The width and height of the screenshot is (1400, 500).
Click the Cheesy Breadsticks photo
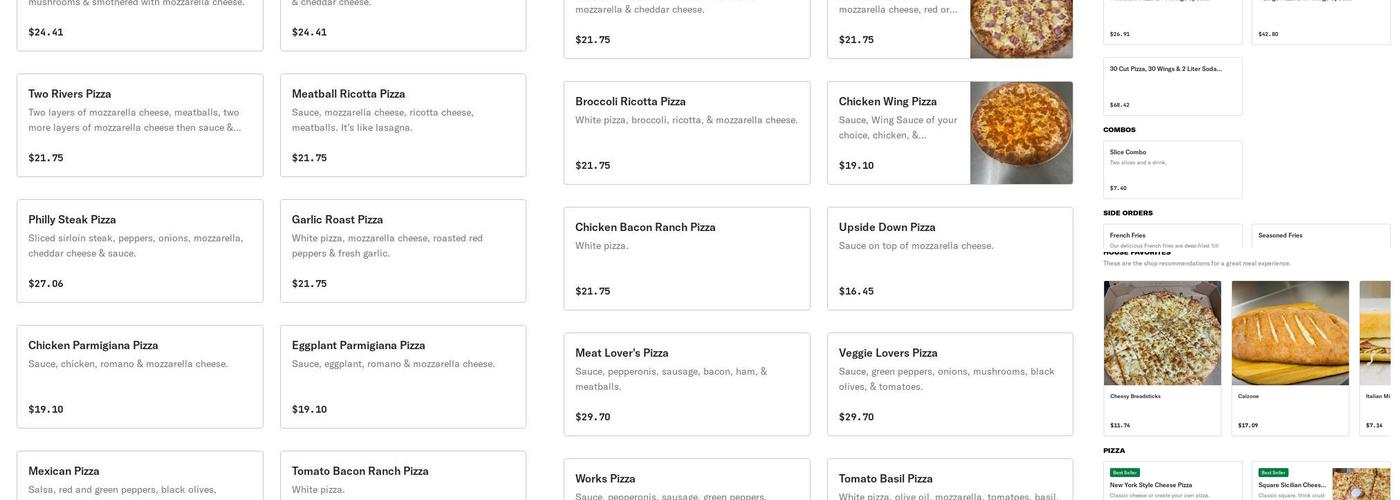click(x=1162, y=333)
